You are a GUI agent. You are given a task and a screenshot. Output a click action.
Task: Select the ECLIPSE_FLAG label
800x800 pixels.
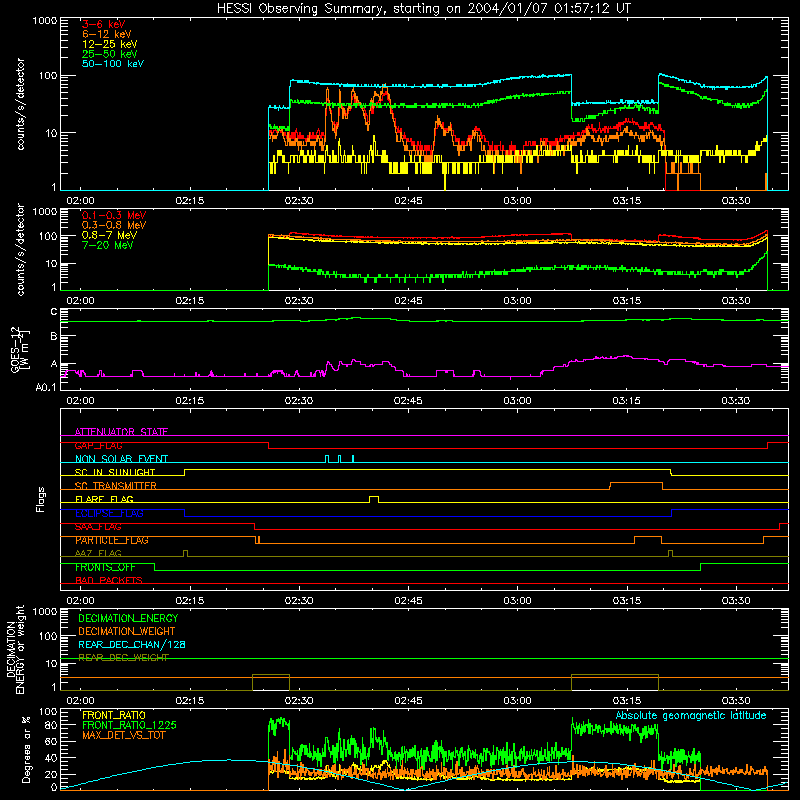click(x=109, y=513)
